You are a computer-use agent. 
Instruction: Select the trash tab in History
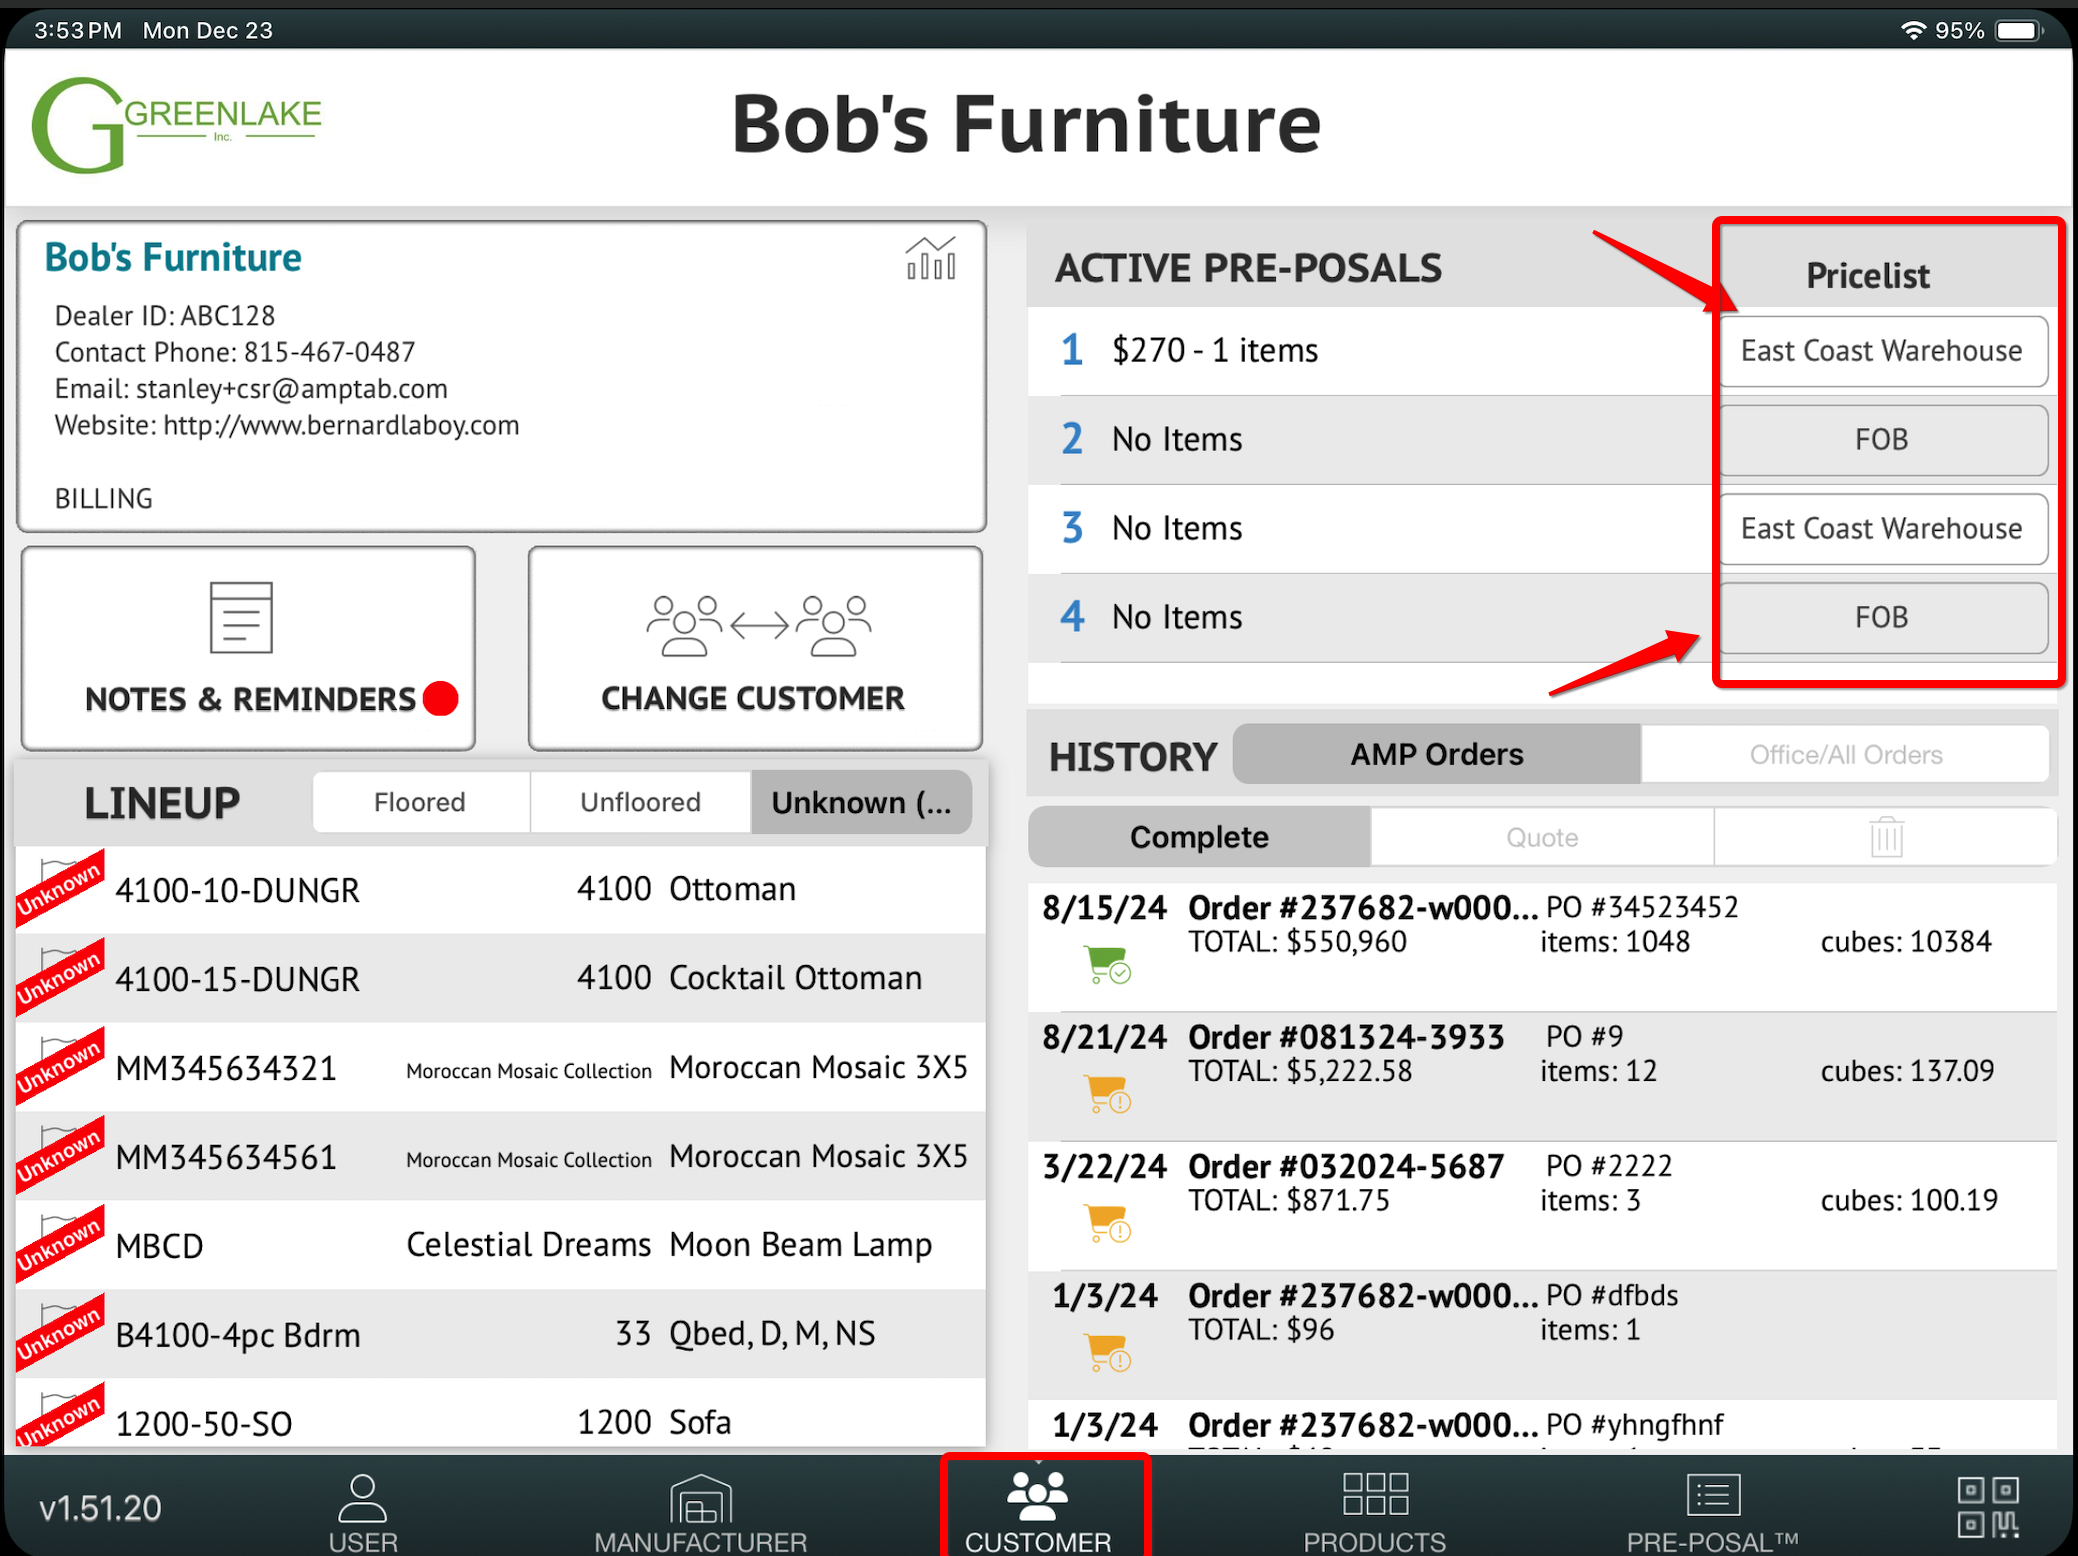click(x=1886, y=837)
